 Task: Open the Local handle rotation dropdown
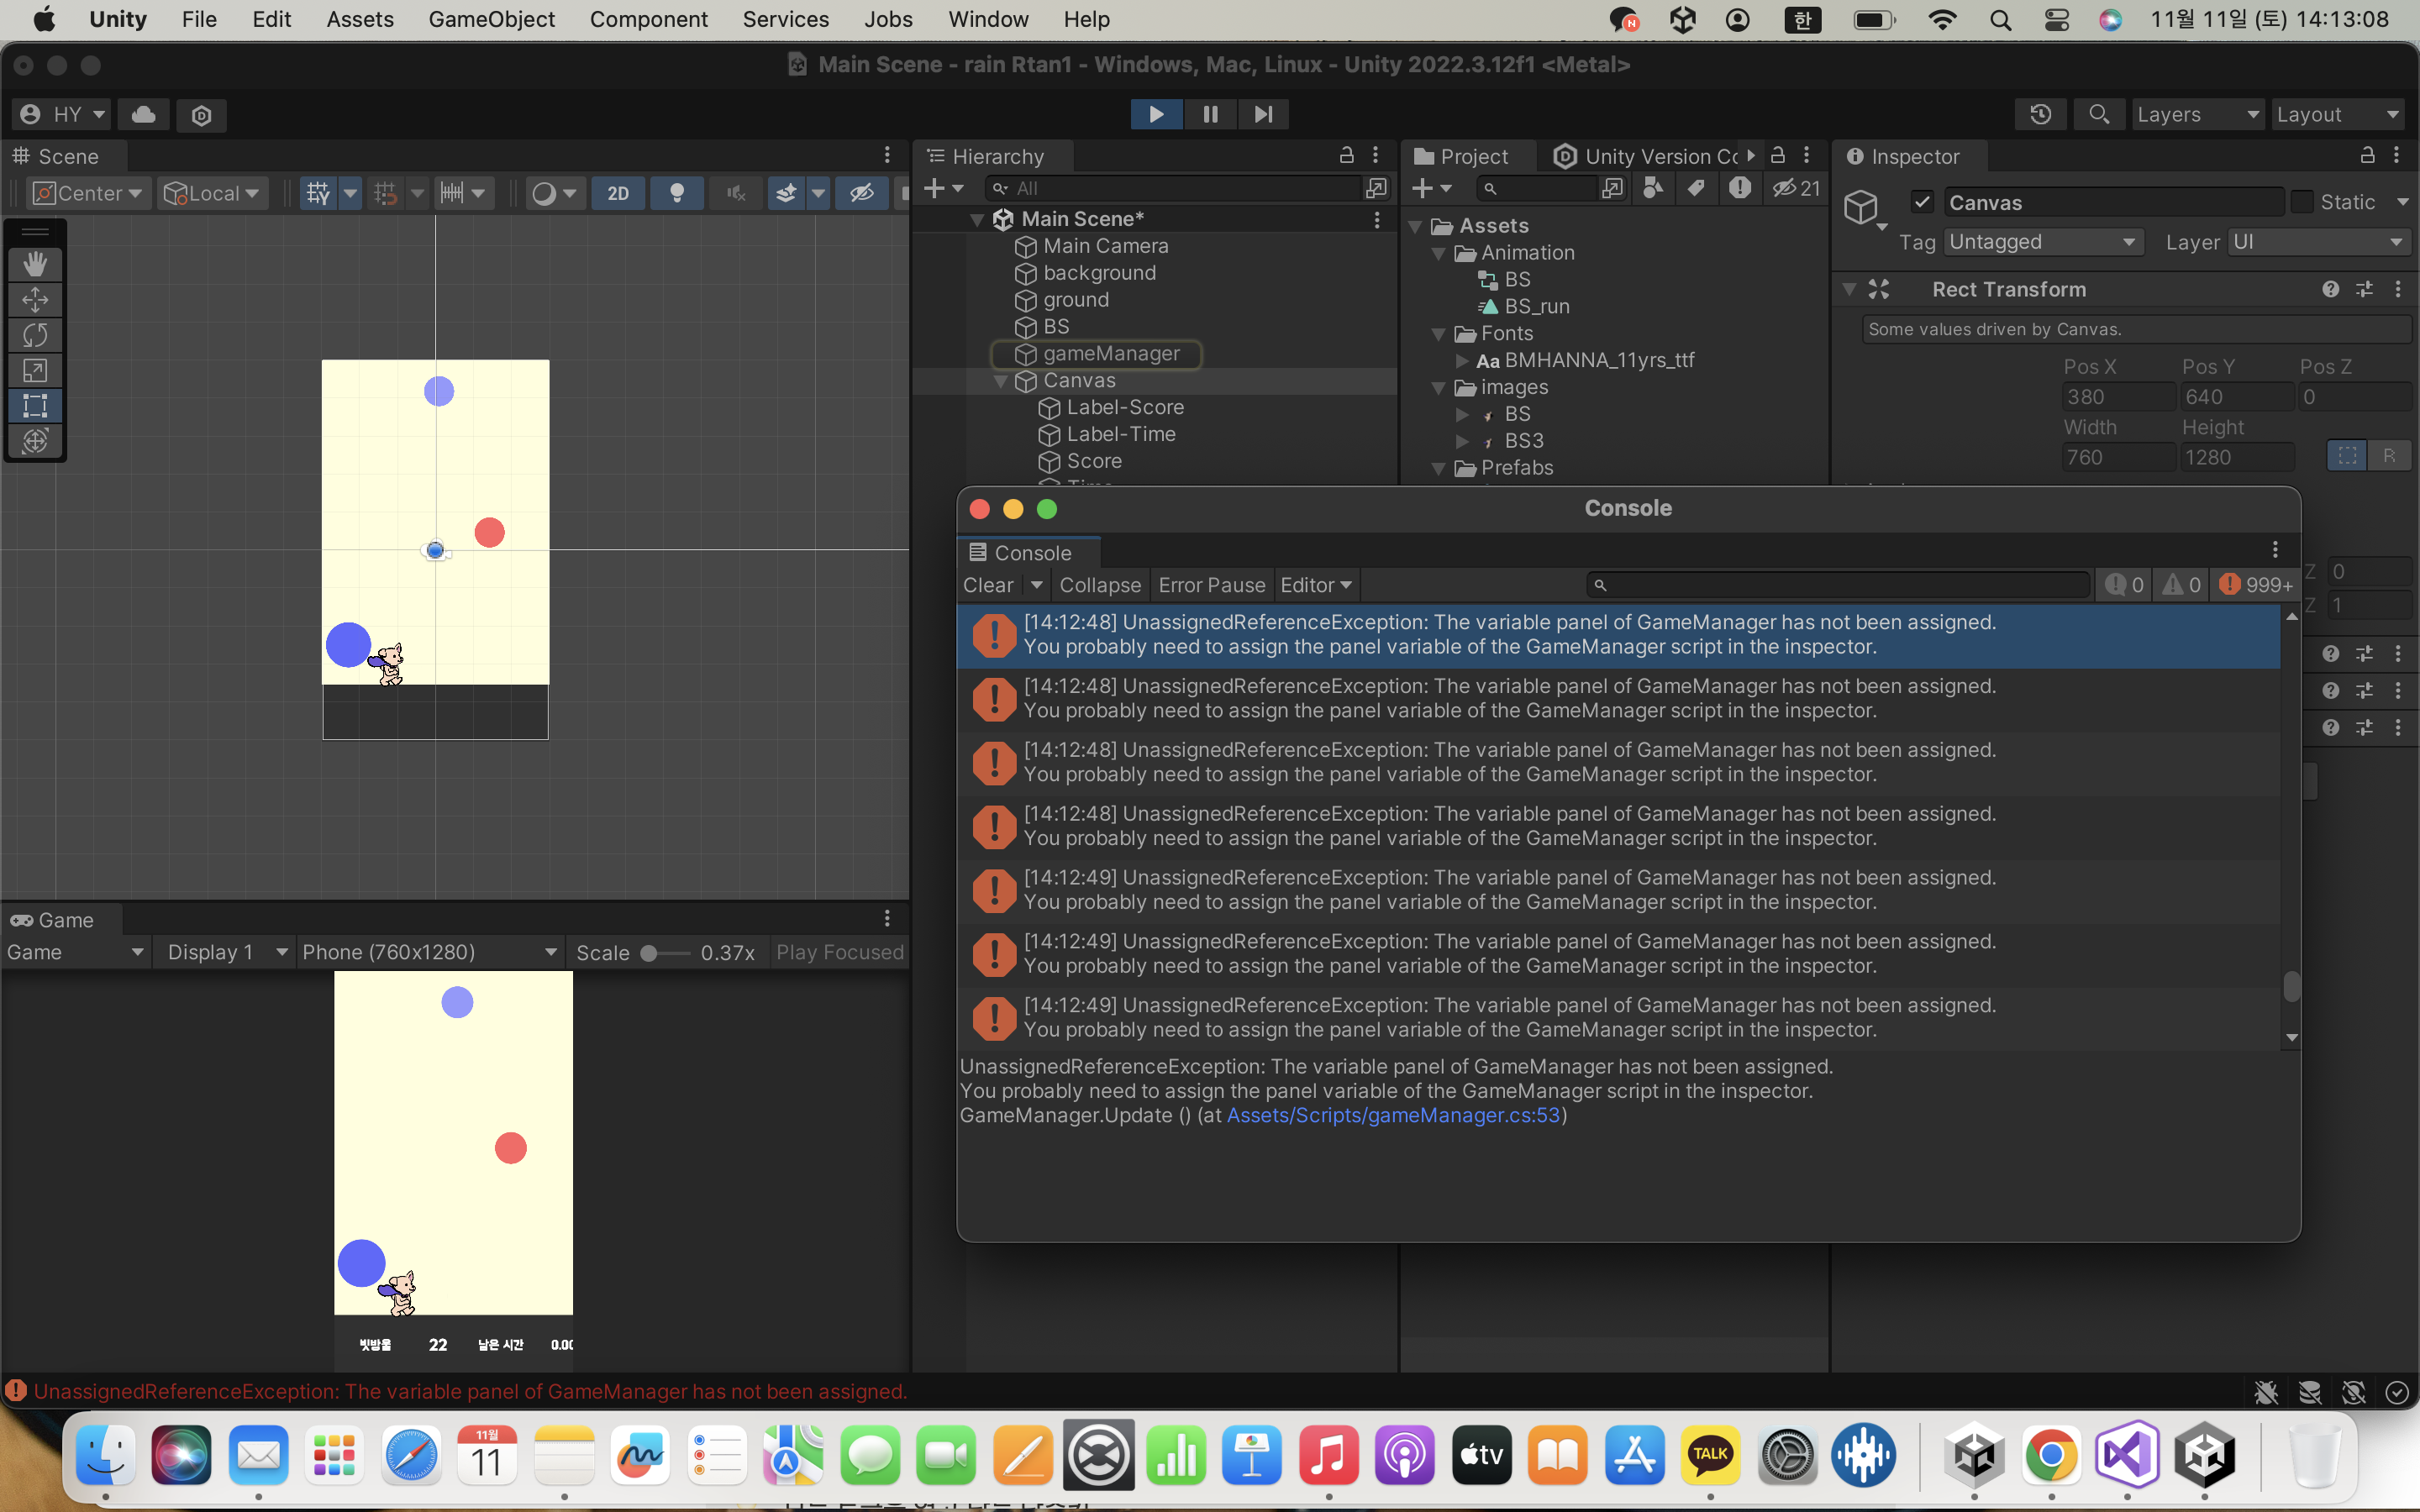pos(213,193)
